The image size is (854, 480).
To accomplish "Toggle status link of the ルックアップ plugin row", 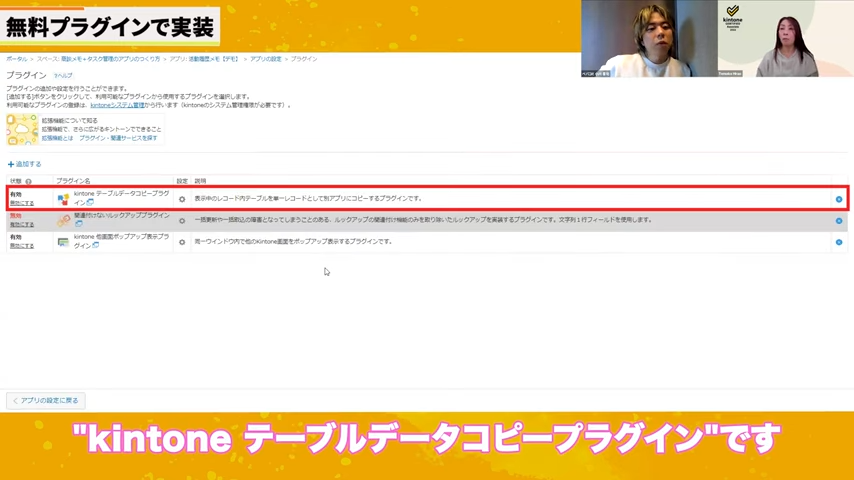I will (22, 224).
